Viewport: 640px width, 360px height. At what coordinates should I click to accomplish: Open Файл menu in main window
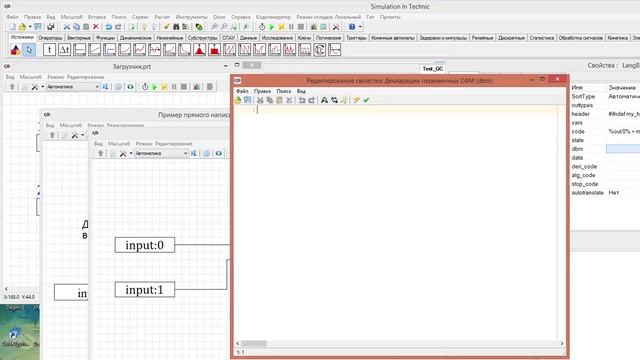point(12,17)
